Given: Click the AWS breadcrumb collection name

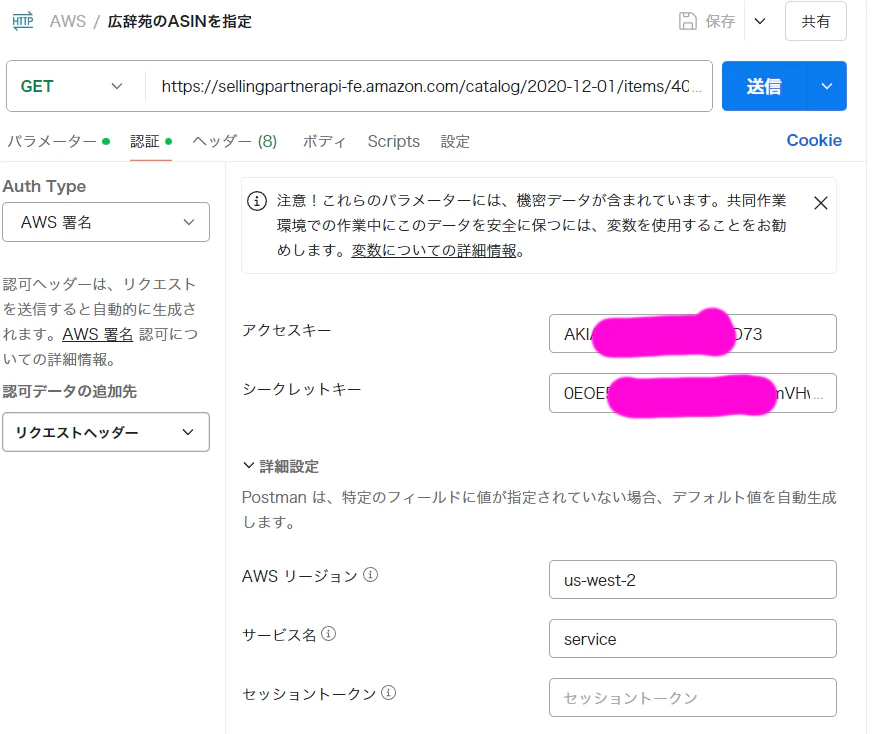Looking at the screenshot, I should (67, 21).
